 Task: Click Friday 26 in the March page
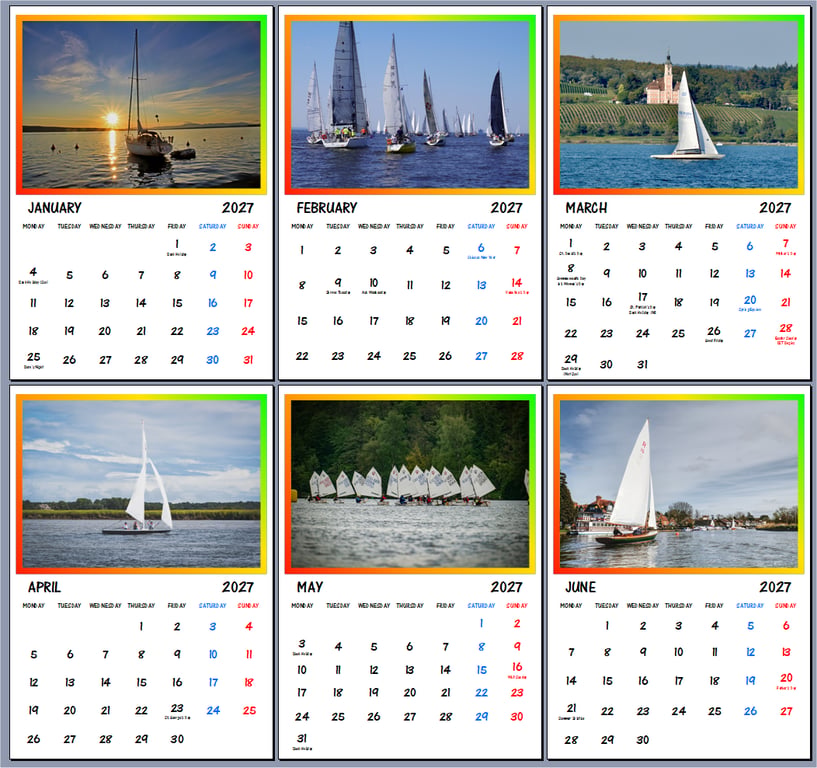(x=714, y=331)
